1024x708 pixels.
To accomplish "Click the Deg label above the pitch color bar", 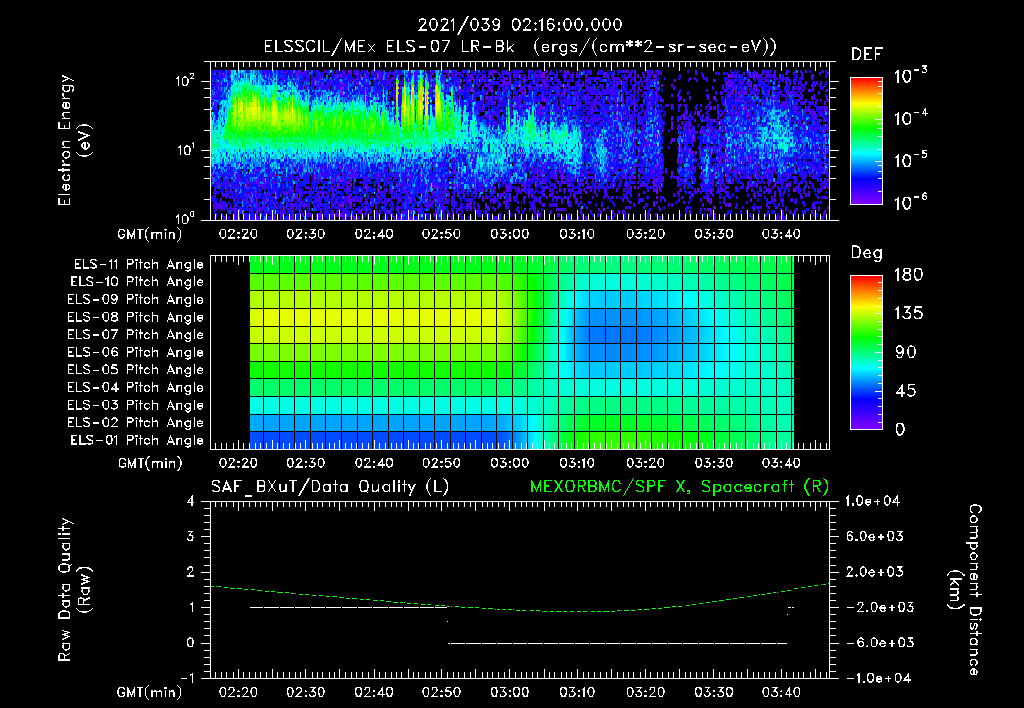I will tap(867, 253).
